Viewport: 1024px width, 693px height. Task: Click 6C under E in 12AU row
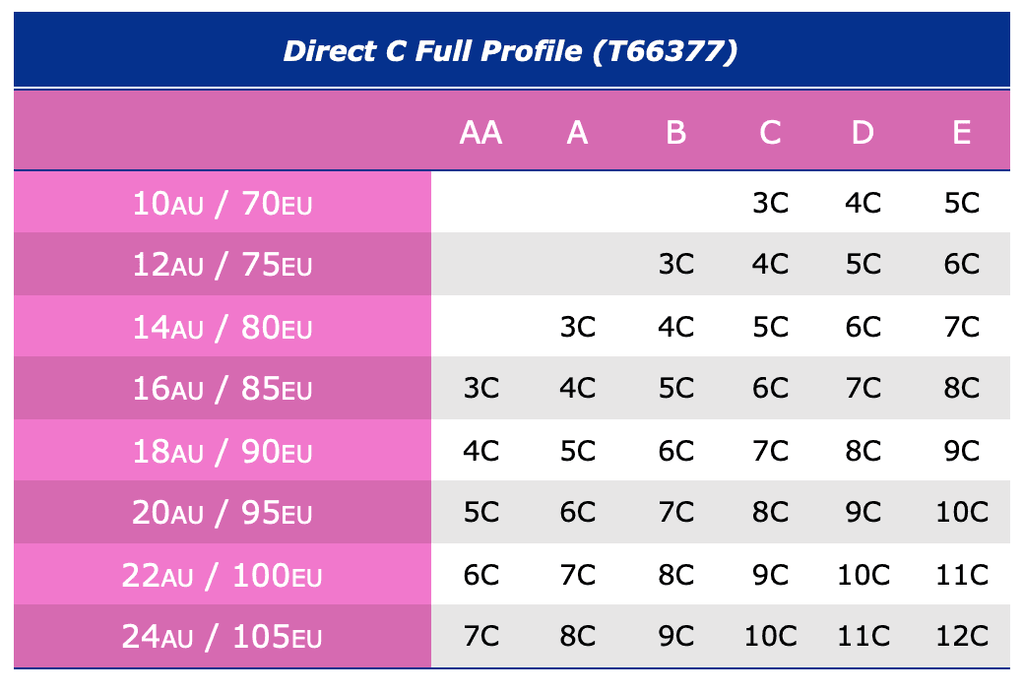961,264
